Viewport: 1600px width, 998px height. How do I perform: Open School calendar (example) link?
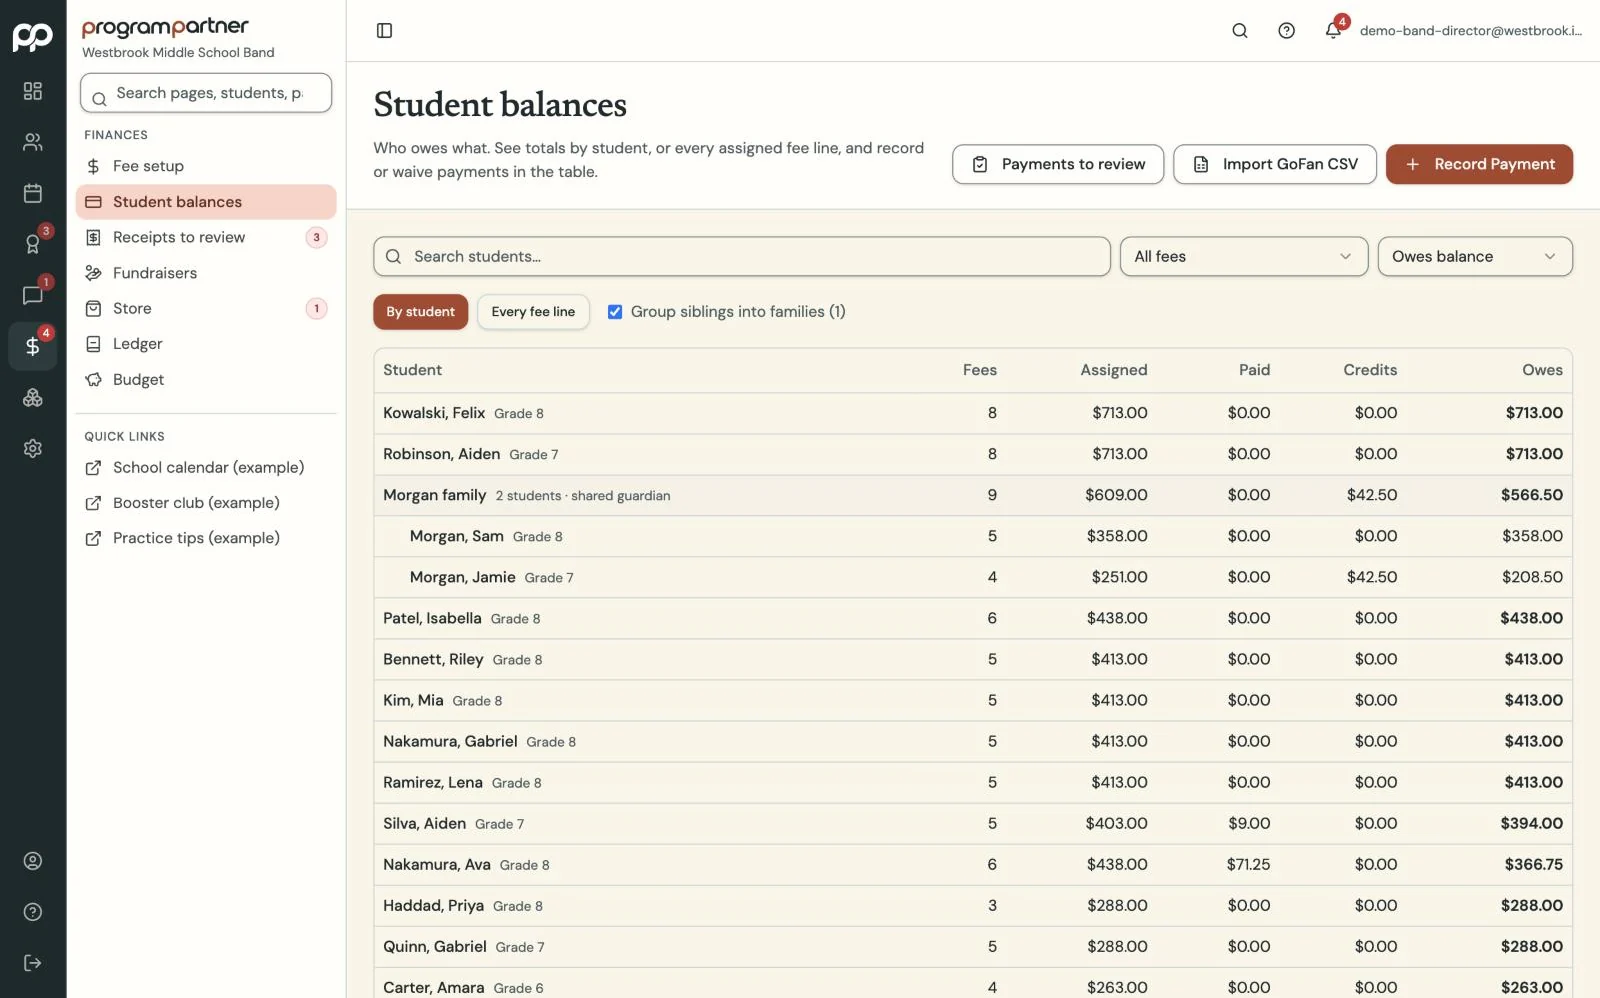click(x=206, y=467)
